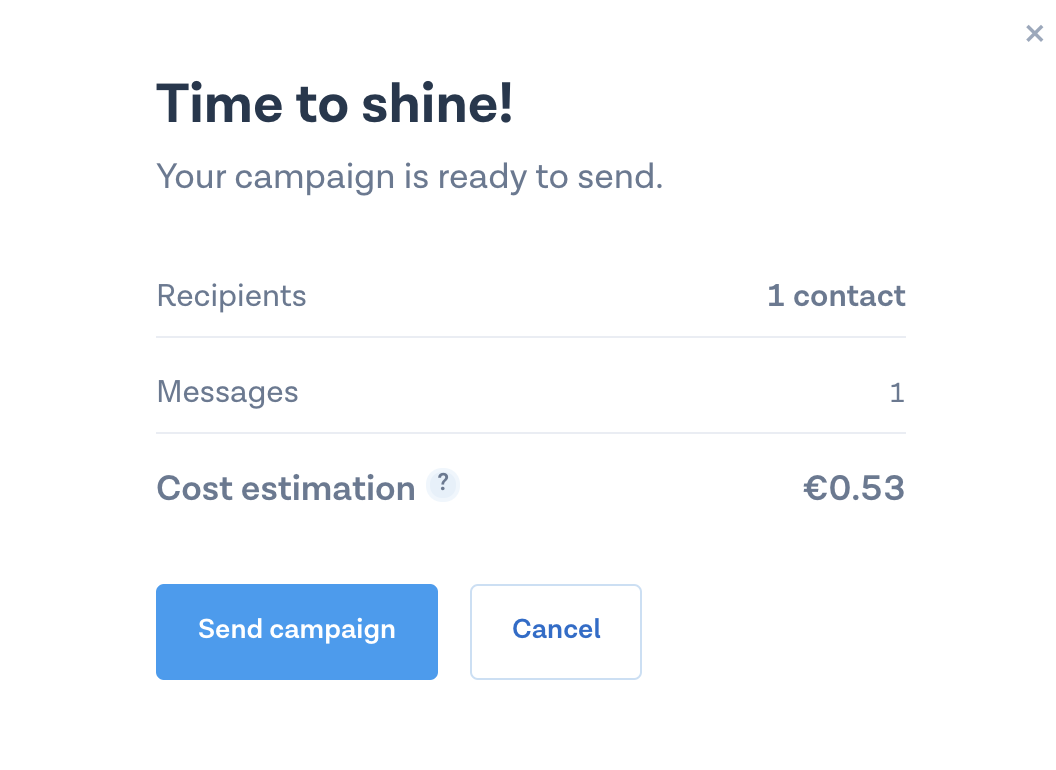The image size is (1056, 770).
Task: Open help next to Cost estimation
Action: [443, 485]
